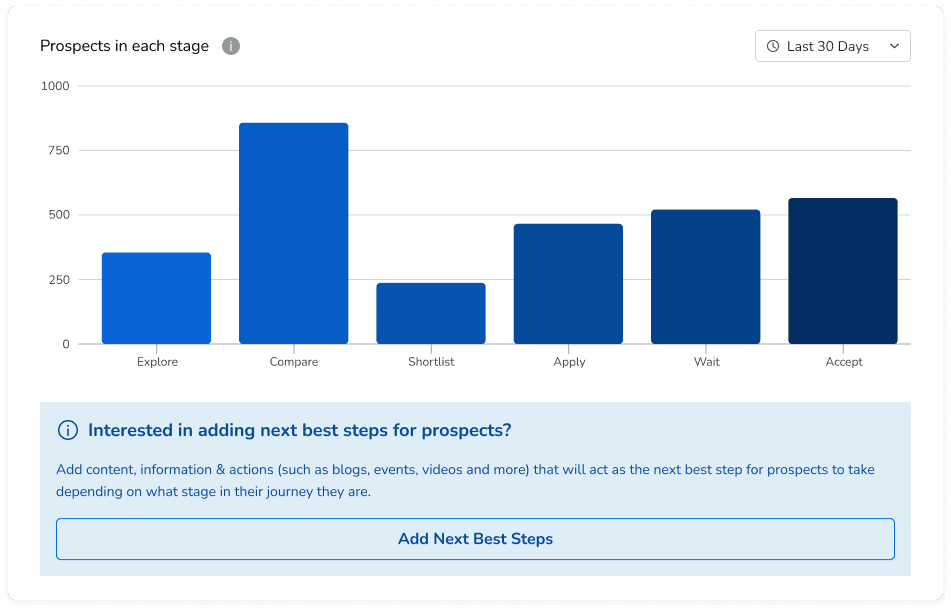Open the 'Last 30 Days' date range dropdown
This screenshot has width=951, height=611.
pos(832,46)
